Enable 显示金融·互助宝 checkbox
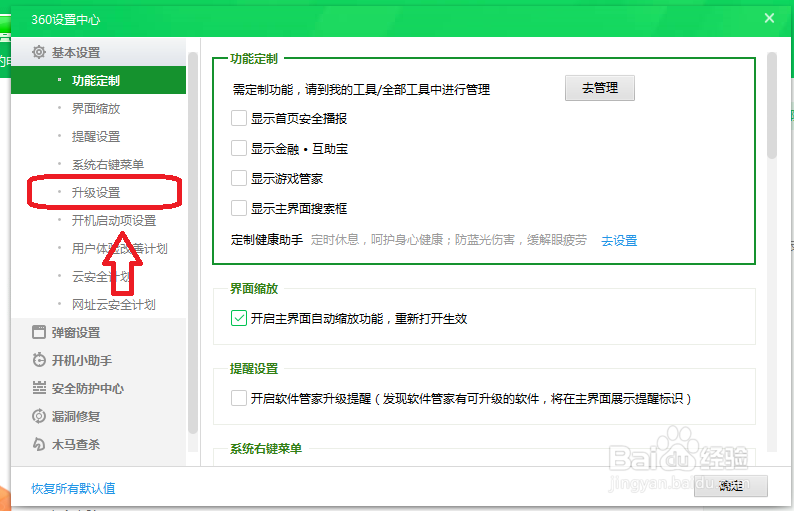Screen dimensions: 794x511 pos(239,148)
